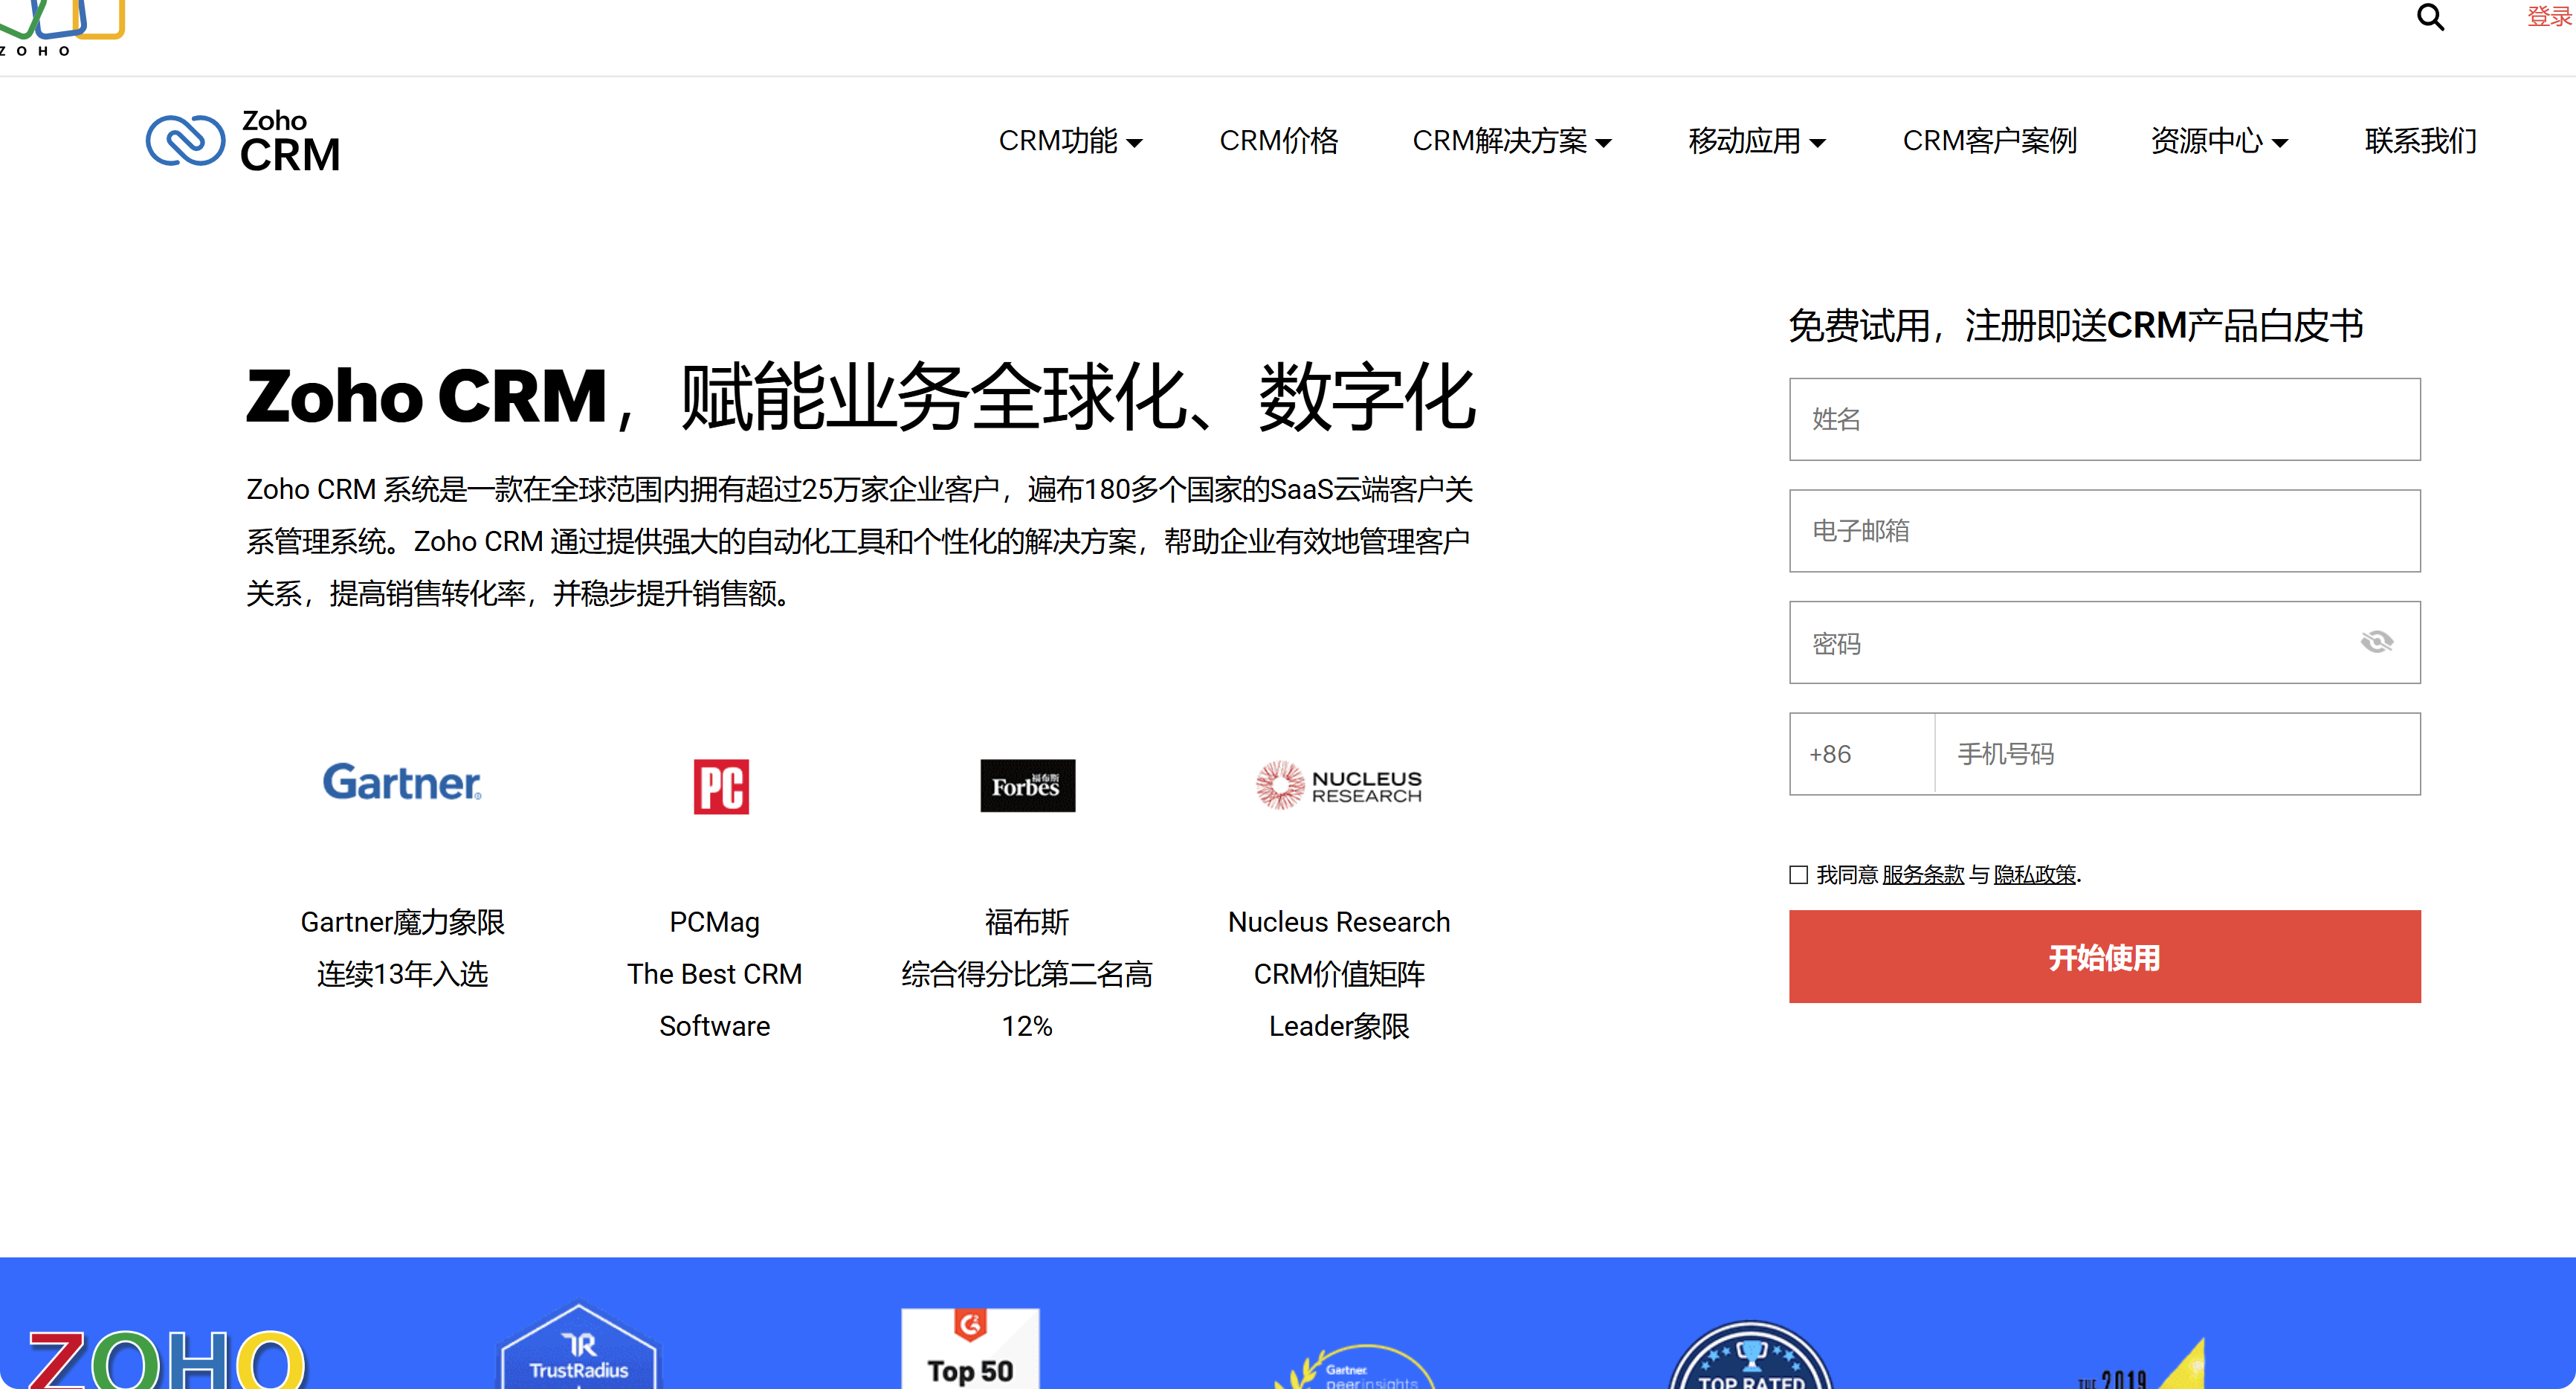Expand the CRM功能 dropdown menu
The width and height of the screenshot is (2576, 1389).
pyautogui.click(x=1070, y=141)
